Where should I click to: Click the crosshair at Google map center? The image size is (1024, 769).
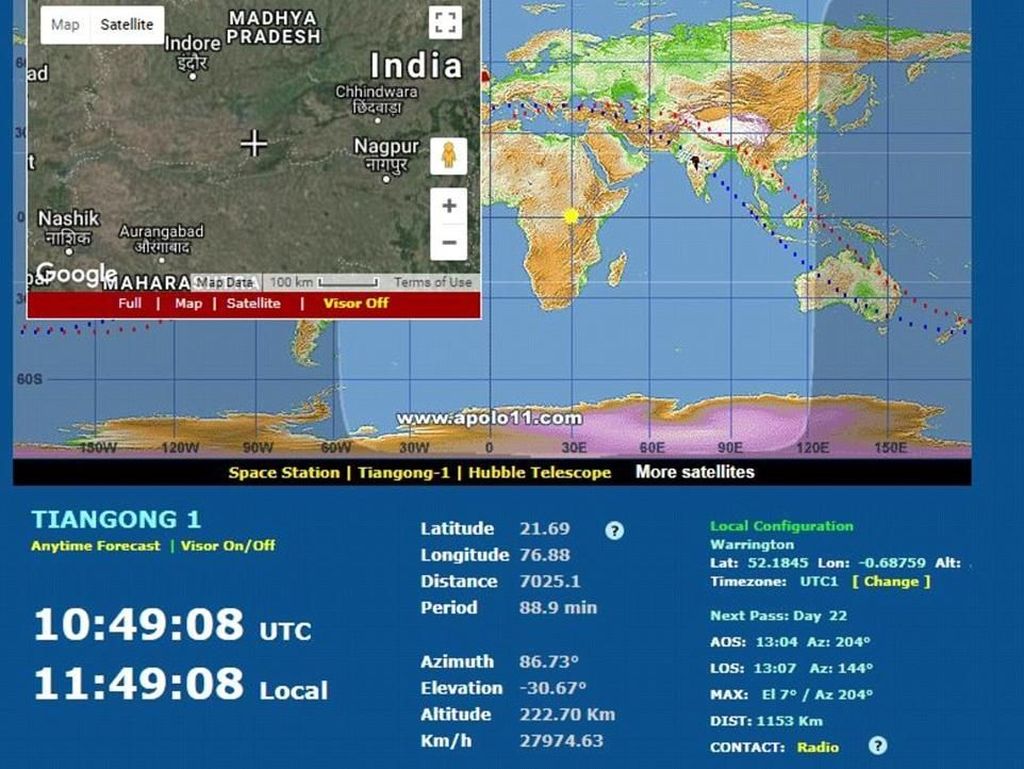point(253,143)
